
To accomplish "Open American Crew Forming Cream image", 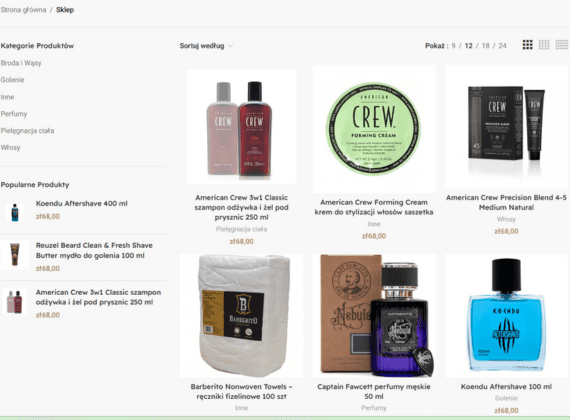I will [374, 129].
